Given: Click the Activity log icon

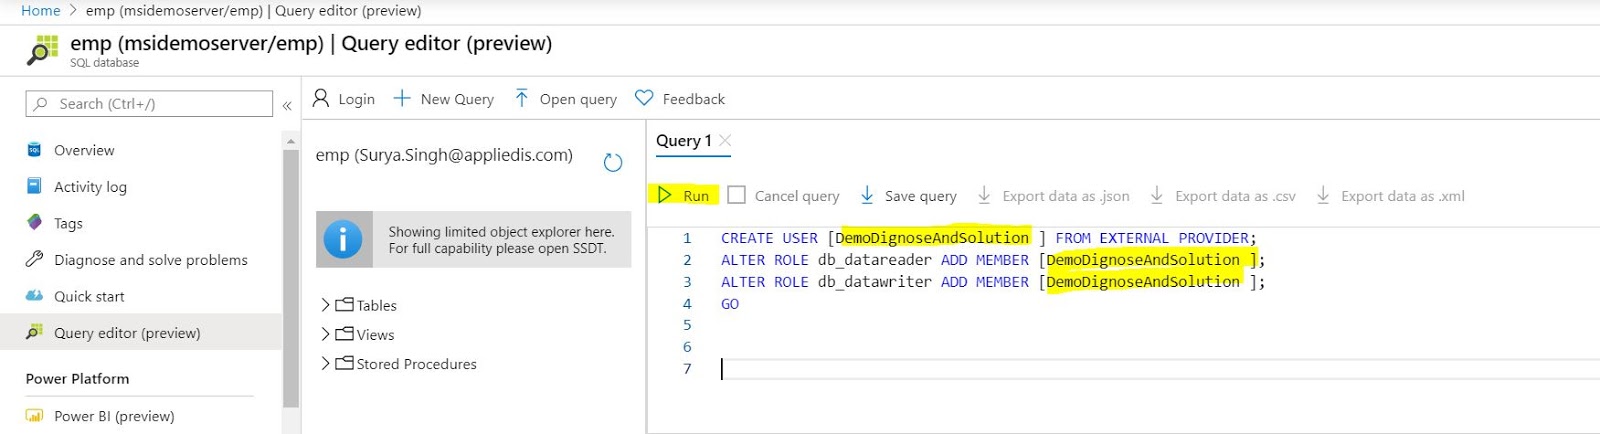Looking at the screenshot, I should 34,186.
